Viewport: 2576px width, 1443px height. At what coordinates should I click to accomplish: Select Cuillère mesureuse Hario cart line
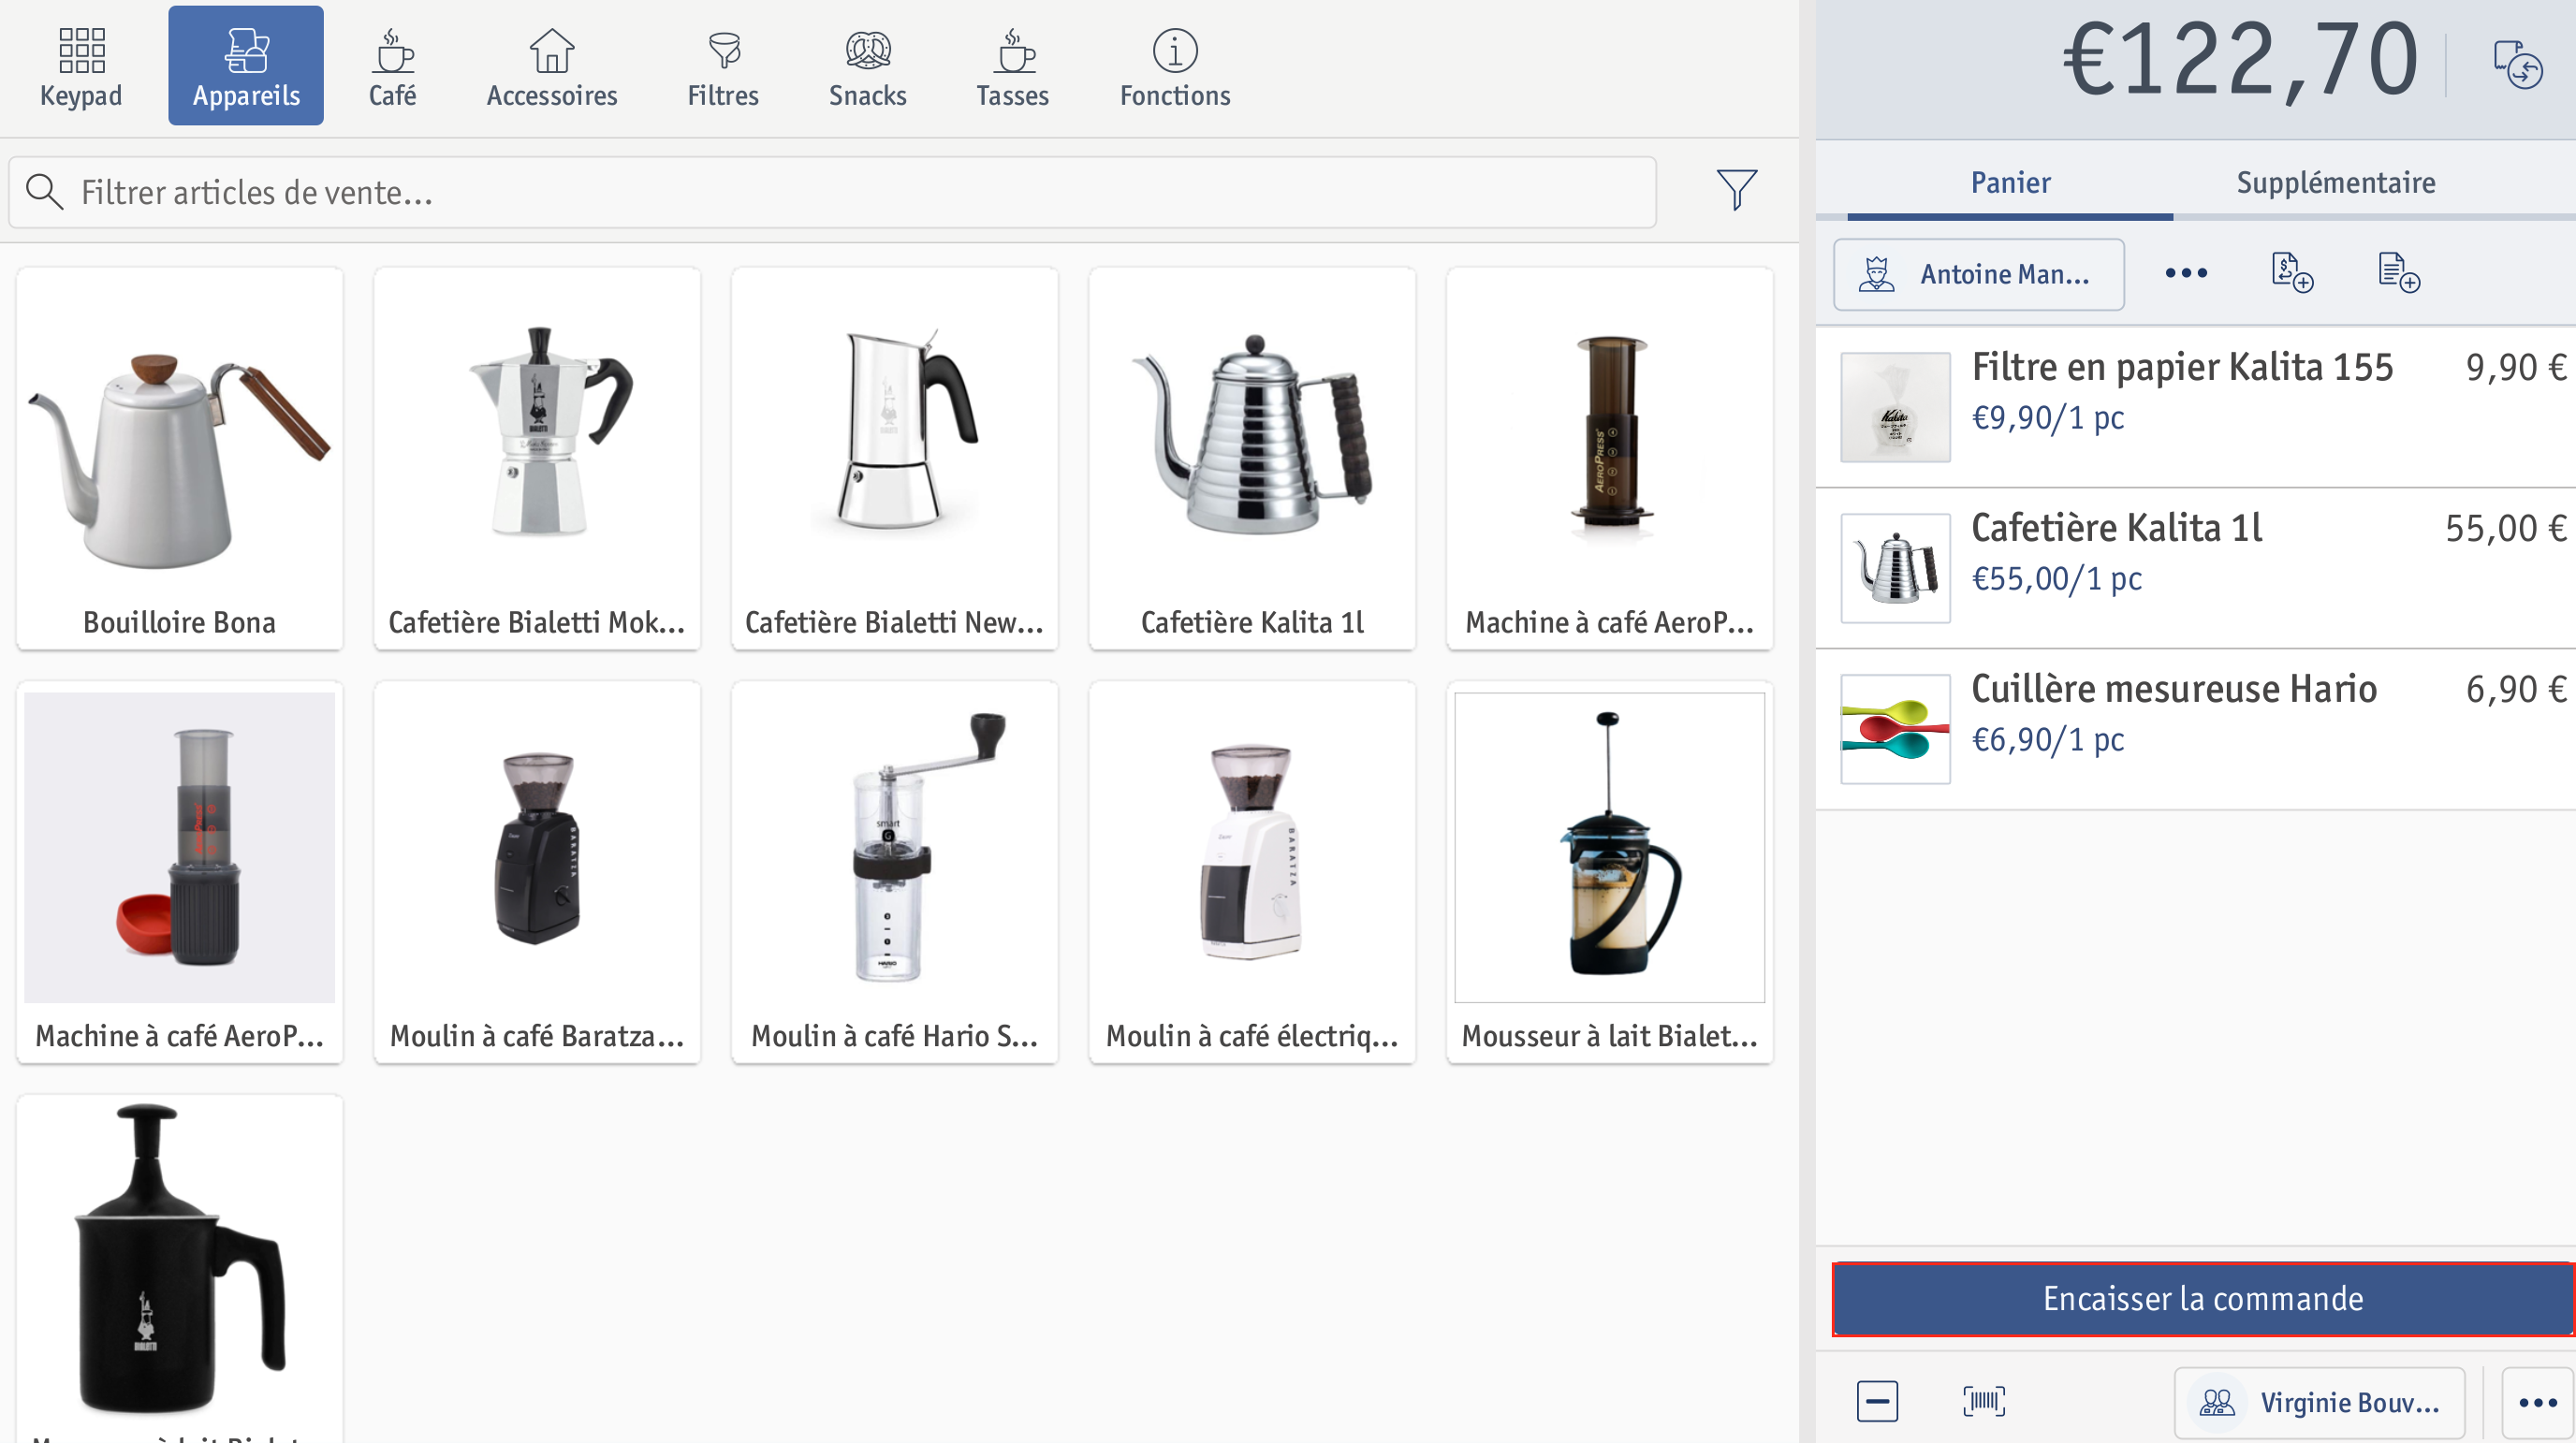click(x=2196, y=729)
